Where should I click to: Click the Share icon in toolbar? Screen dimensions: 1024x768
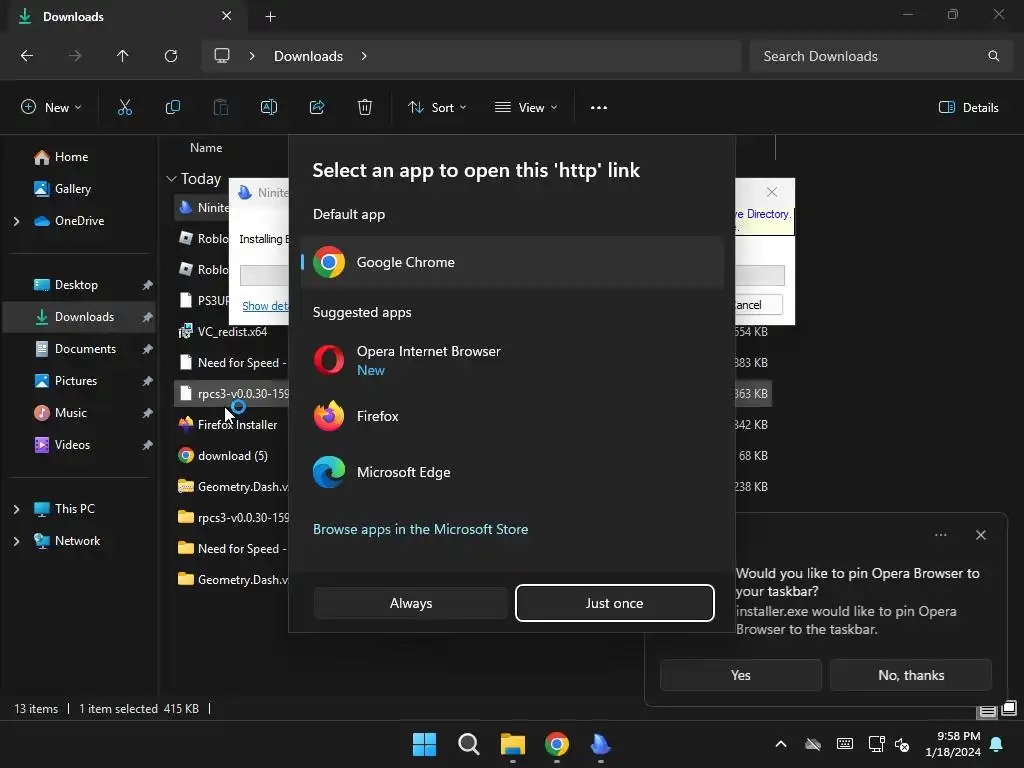317,107
